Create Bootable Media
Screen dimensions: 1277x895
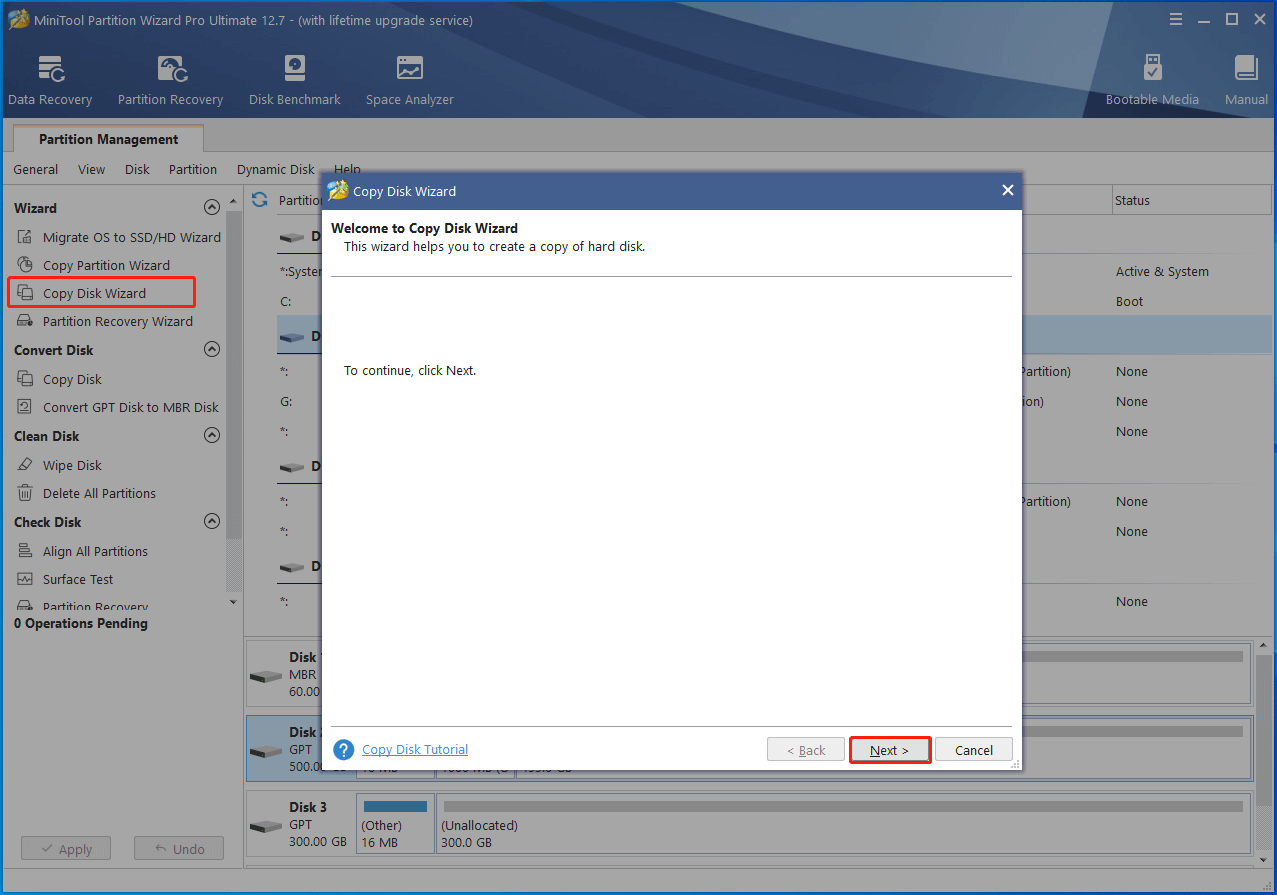click(1152, 78)
